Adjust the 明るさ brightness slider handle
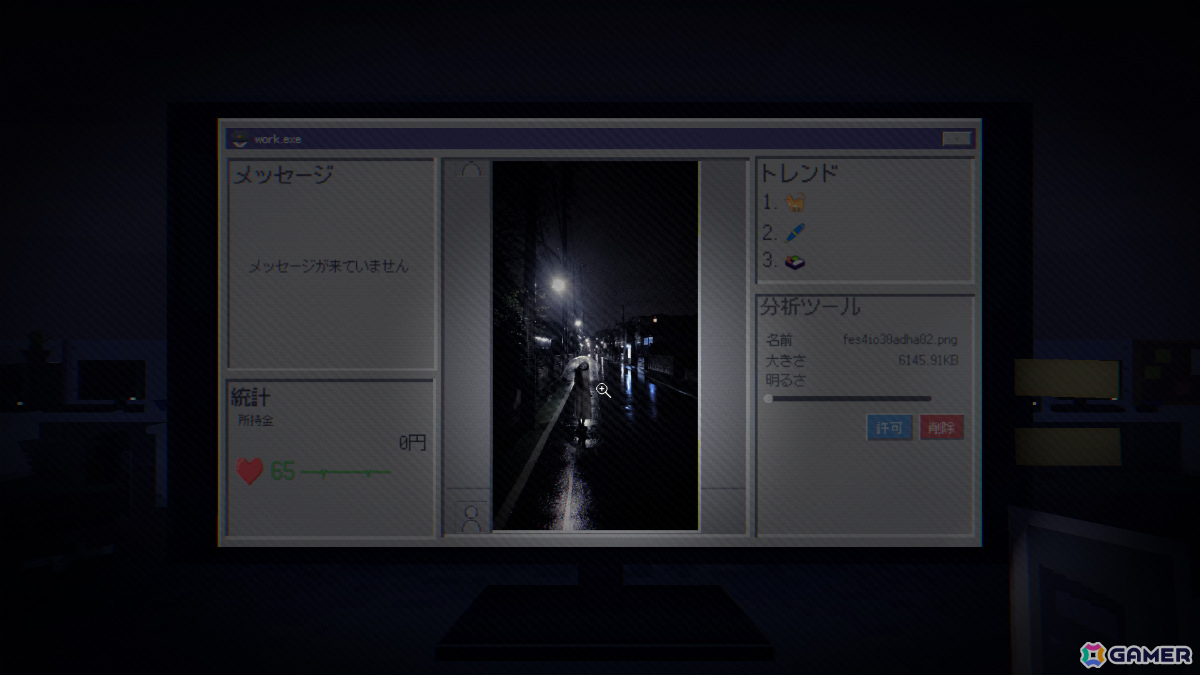Image resolution: width=1200 pixels, height=675 pixels. click(x=768, y=399)
